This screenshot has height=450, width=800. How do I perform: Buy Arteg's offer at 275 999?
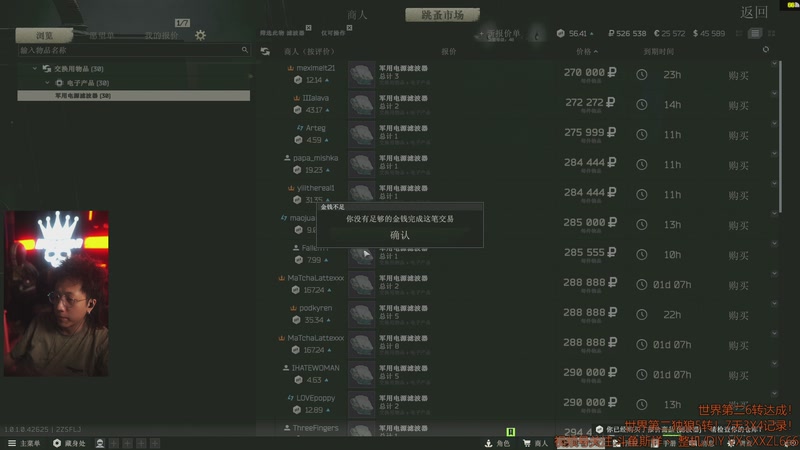[x=738, y=136]
